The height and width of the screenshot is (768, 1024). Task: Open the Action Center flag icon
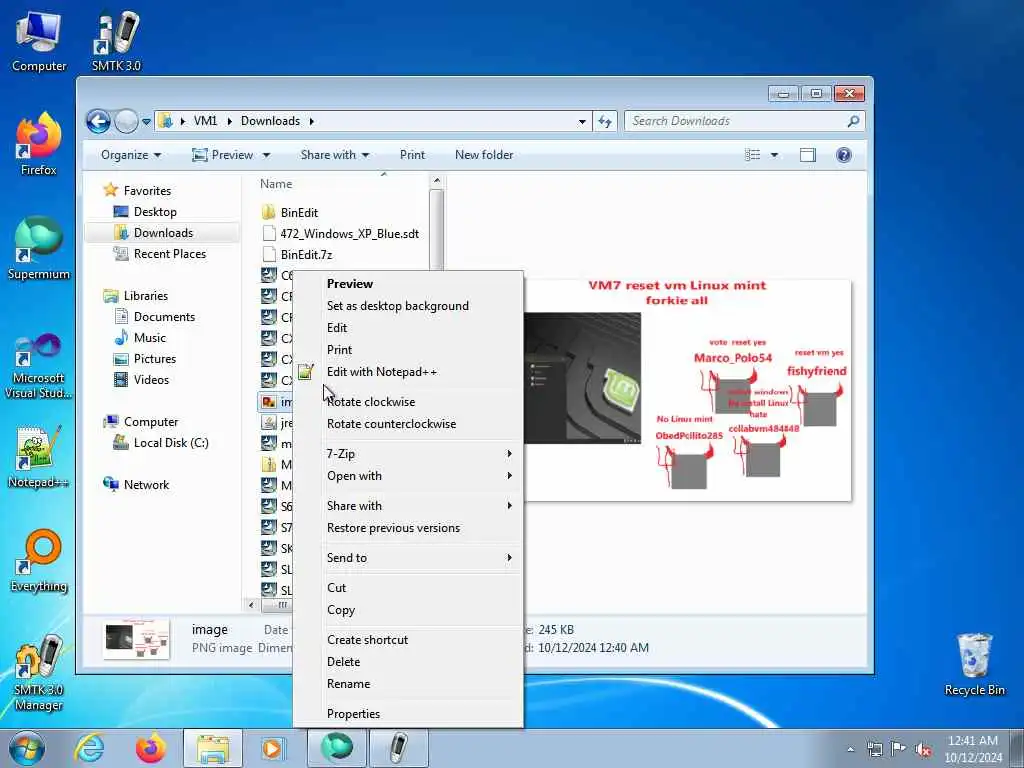click(x=899, y=750)
